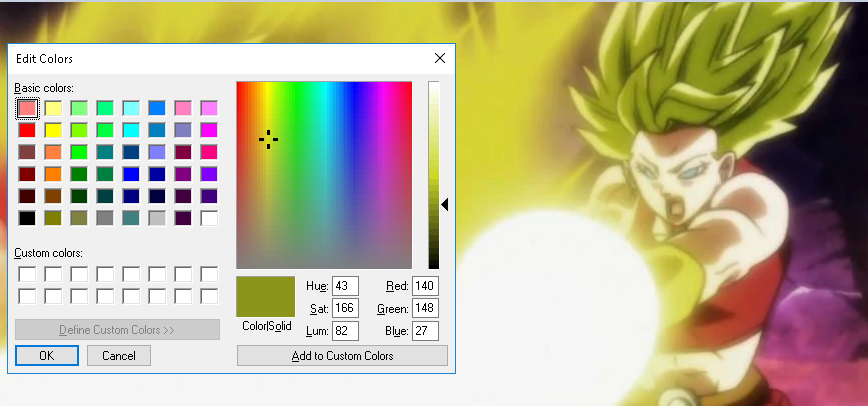Choose the bright pure blue basic swatch

tap(131, 174)
